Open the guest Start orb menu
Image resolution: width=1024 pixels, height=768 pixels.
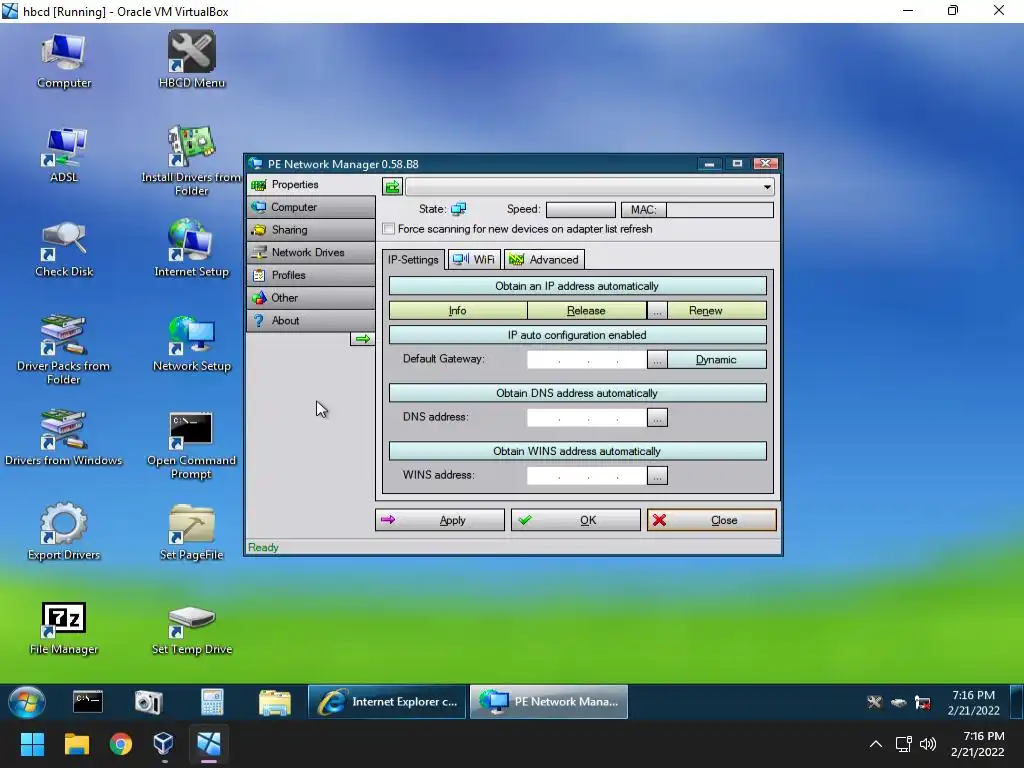27,702
